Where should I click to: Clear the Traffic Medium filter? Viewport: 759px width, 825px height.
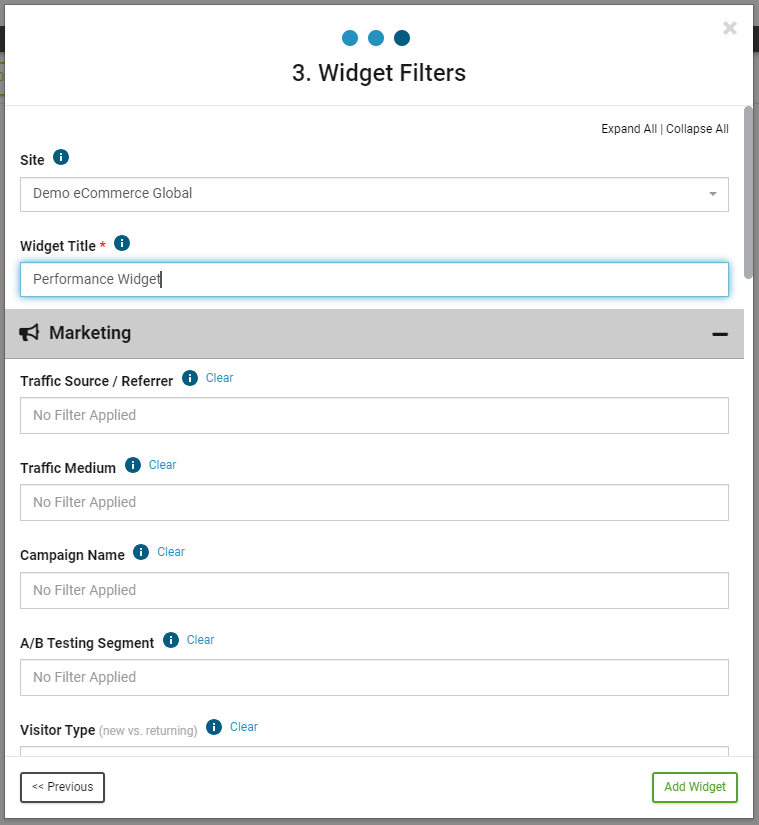point(162,465)
